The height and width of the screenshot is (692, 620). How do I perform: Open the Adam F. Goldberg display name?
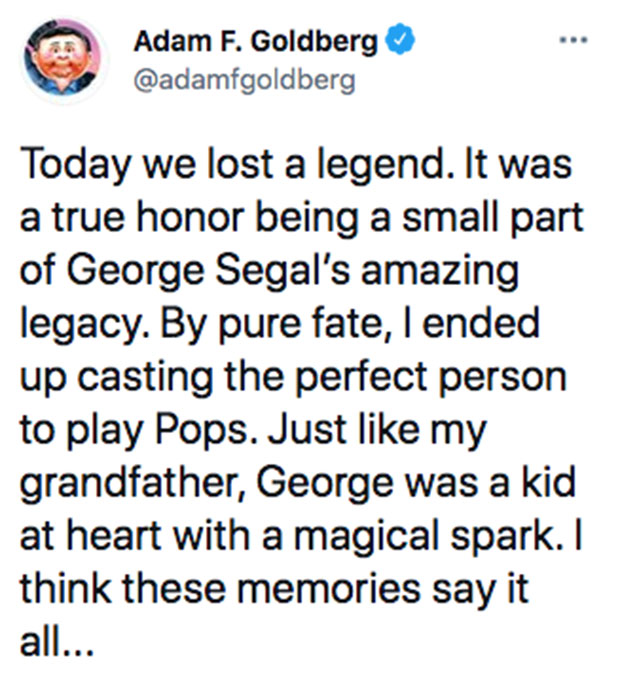256,43
